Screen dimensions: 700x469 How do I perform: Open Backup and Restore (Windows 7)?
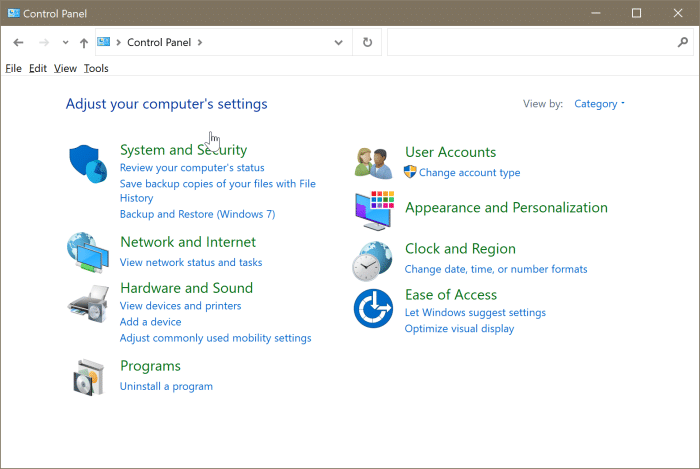(x=197, y=214)
